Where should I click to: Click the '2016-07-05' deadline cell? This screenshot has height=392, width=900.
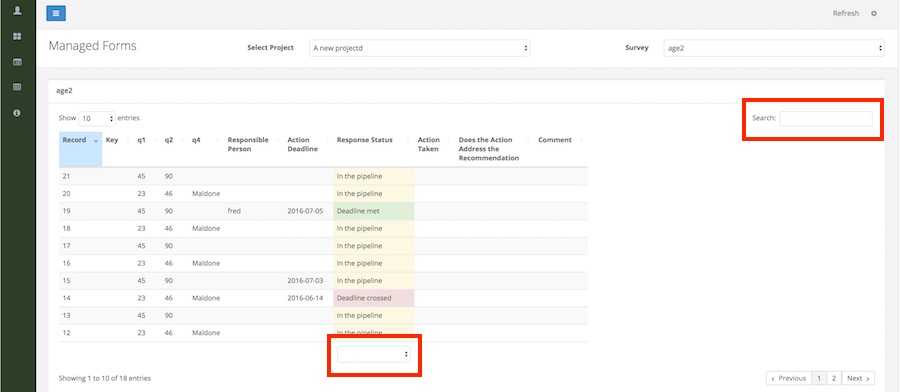click(x=308, y=211)
